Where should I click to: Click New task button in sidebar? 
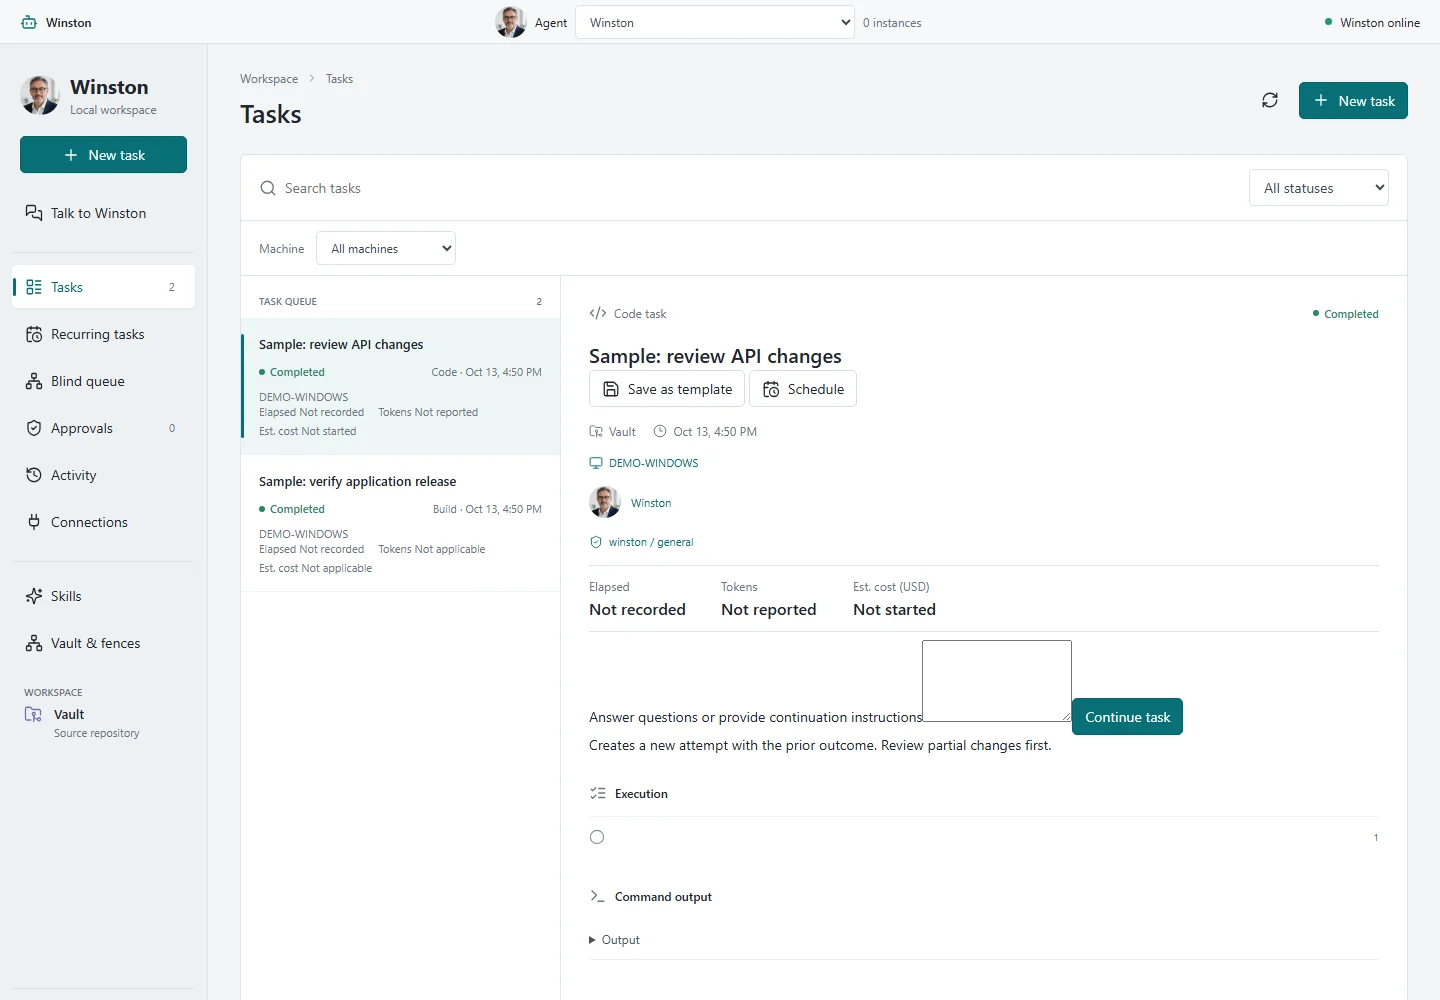point(103,155)
